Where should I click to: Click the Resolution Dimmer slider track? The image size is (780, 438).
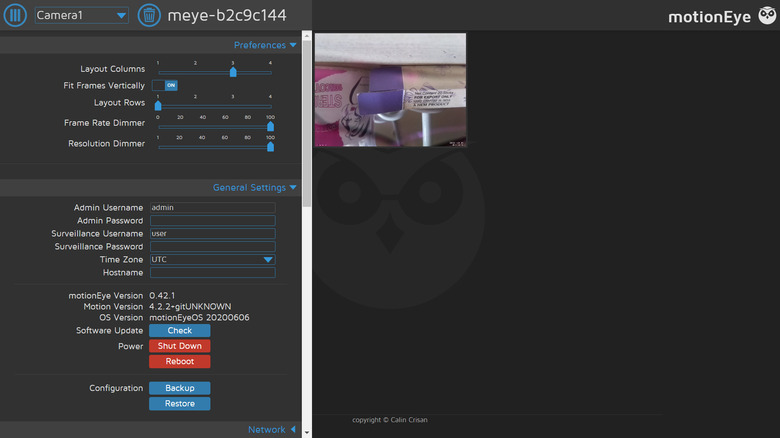pos(214,147)
